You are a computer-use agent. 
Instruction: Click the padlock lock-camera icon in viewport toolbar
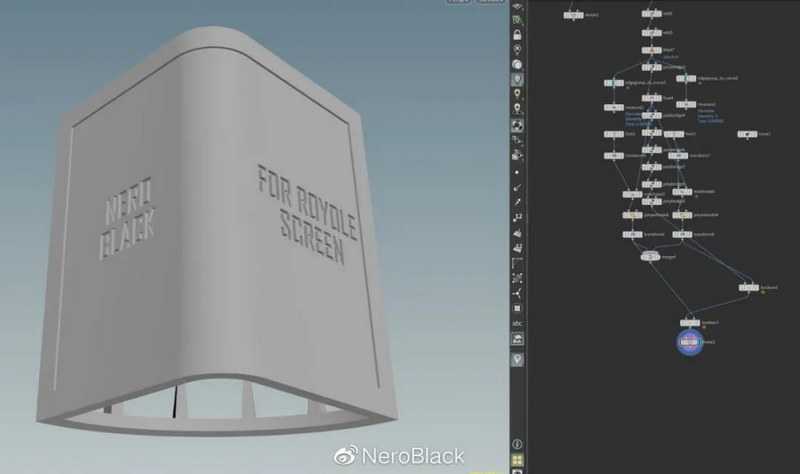point(518,35)
